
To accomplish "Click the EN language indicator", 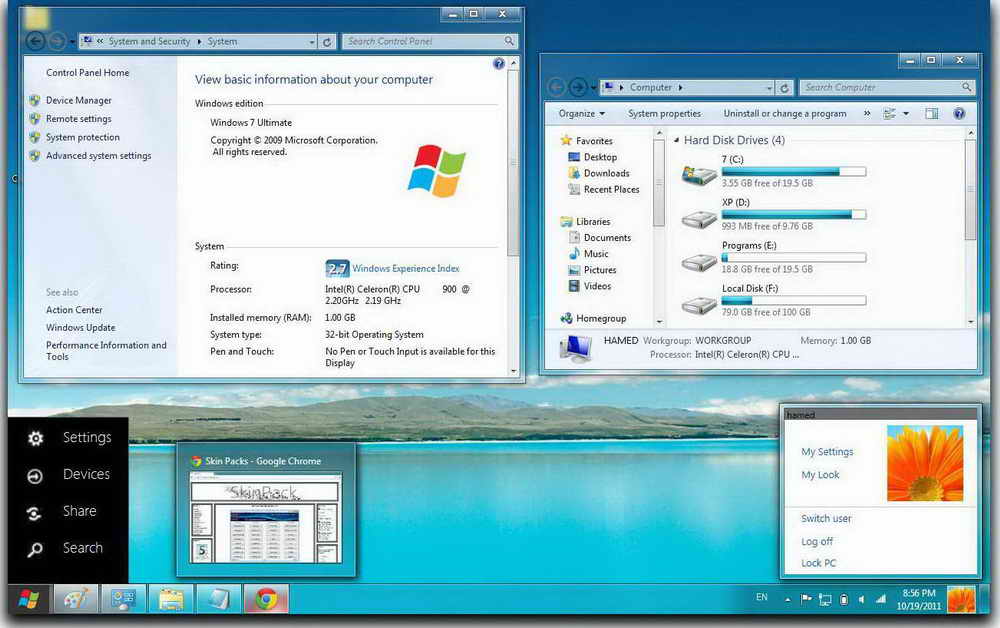I will pos(761,597).
